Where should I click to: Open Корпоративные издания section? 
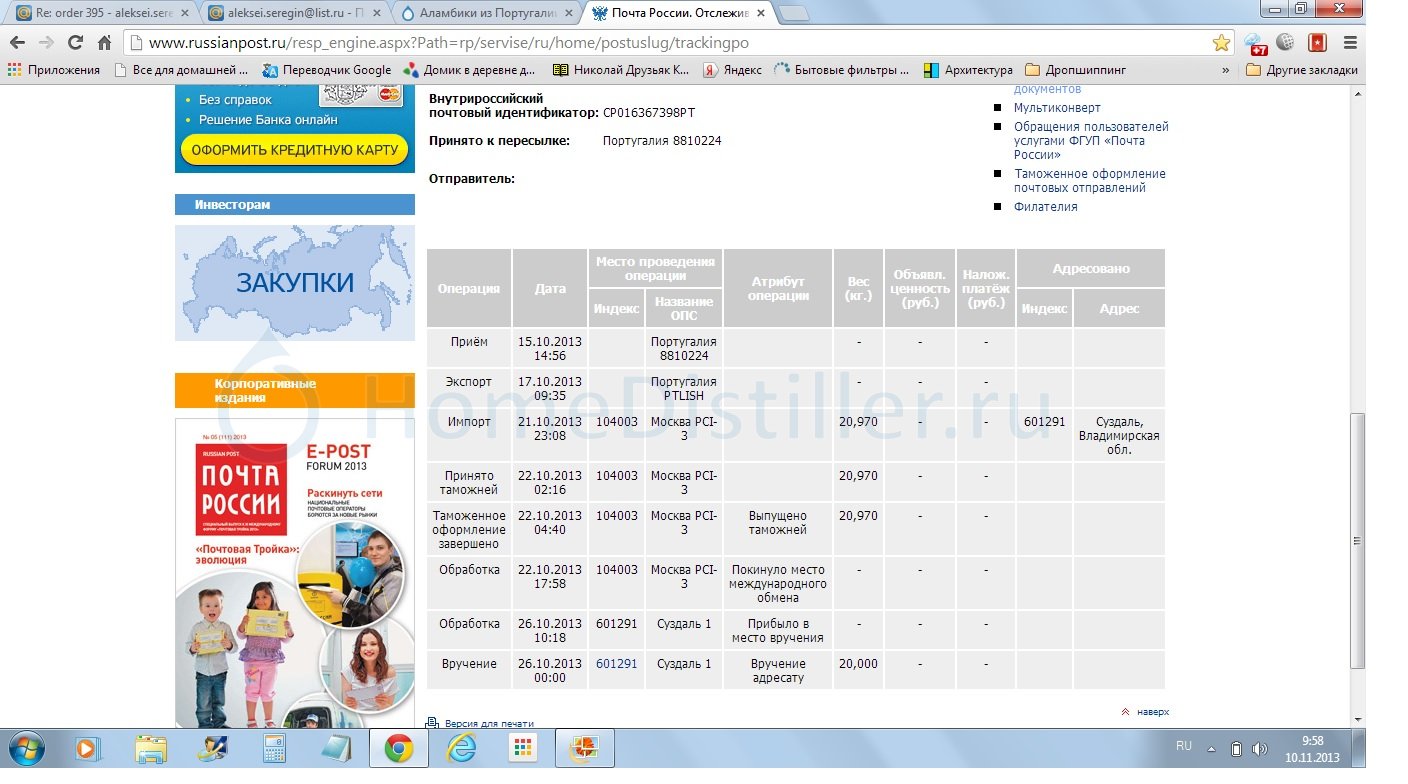point(295,390)
